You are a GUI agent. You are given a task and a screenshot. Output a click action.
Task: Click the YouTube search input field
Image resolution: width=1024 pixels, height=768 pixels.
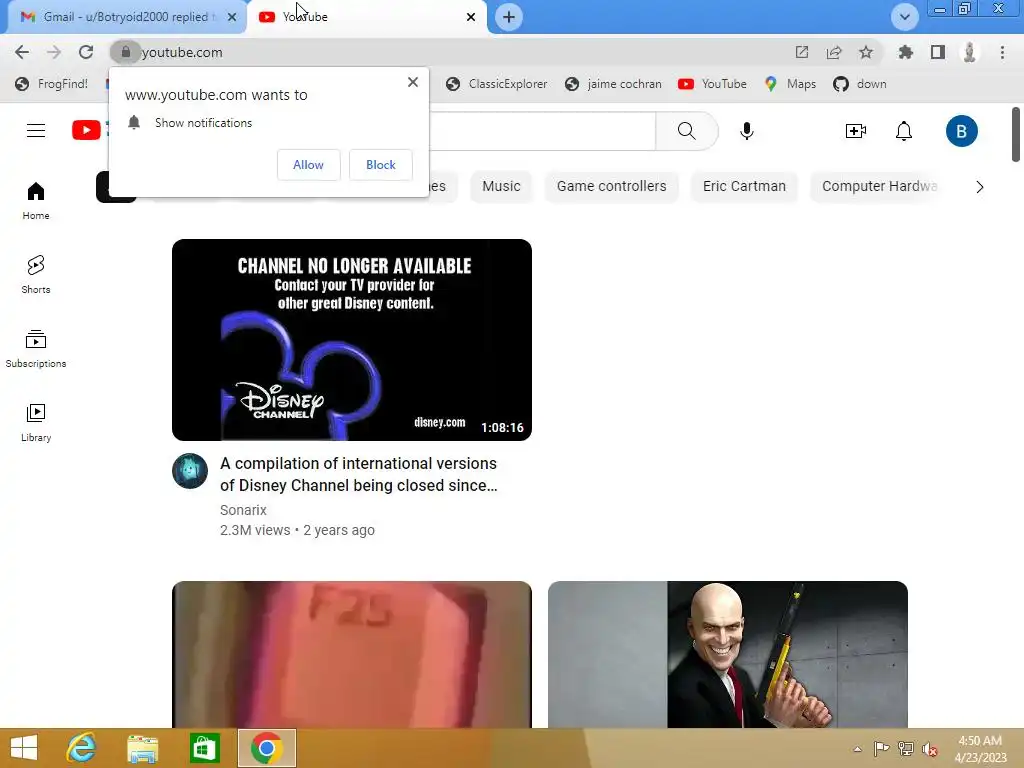coord(542,131)
